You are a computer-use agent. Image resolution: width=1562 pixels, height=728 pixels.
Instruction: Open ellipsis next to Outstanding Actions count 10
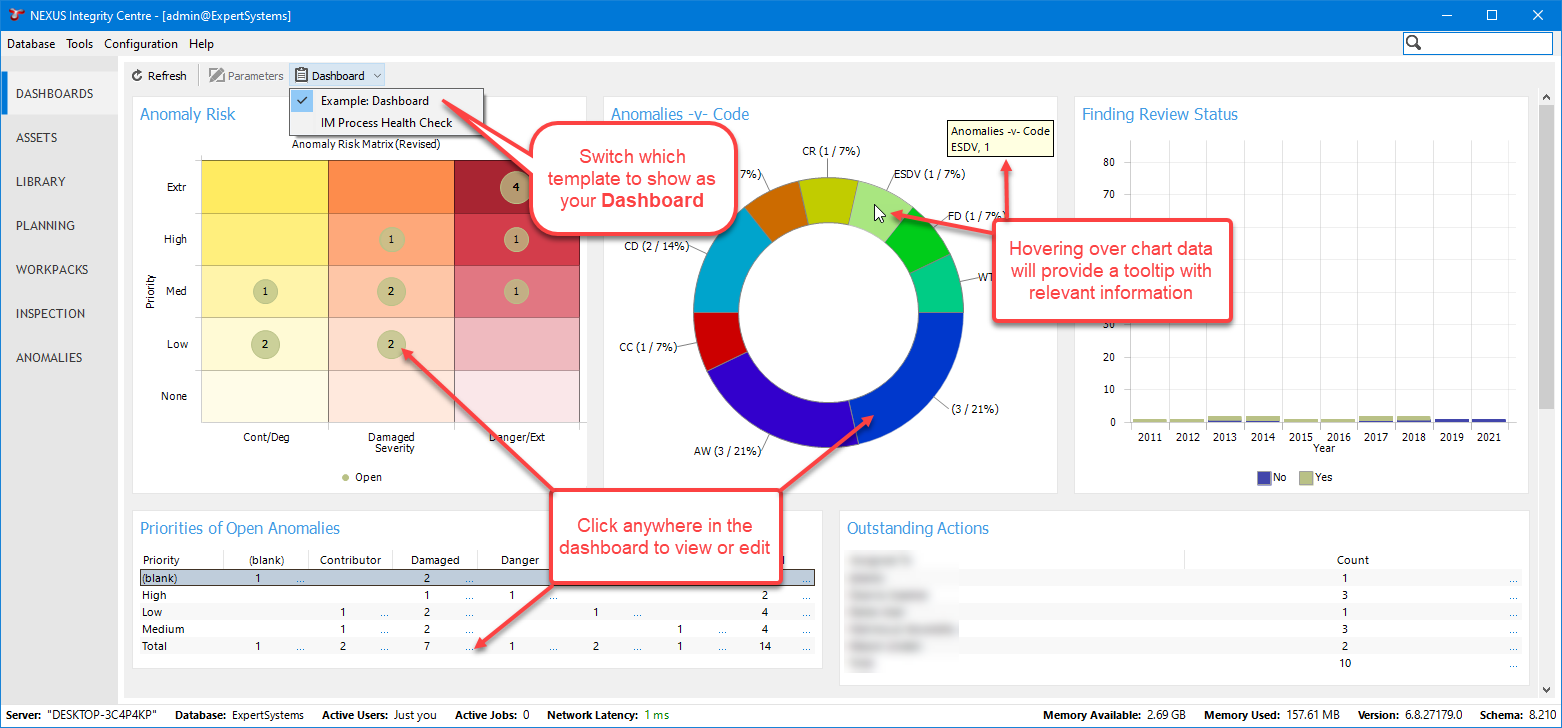(x=1512, y=664)
